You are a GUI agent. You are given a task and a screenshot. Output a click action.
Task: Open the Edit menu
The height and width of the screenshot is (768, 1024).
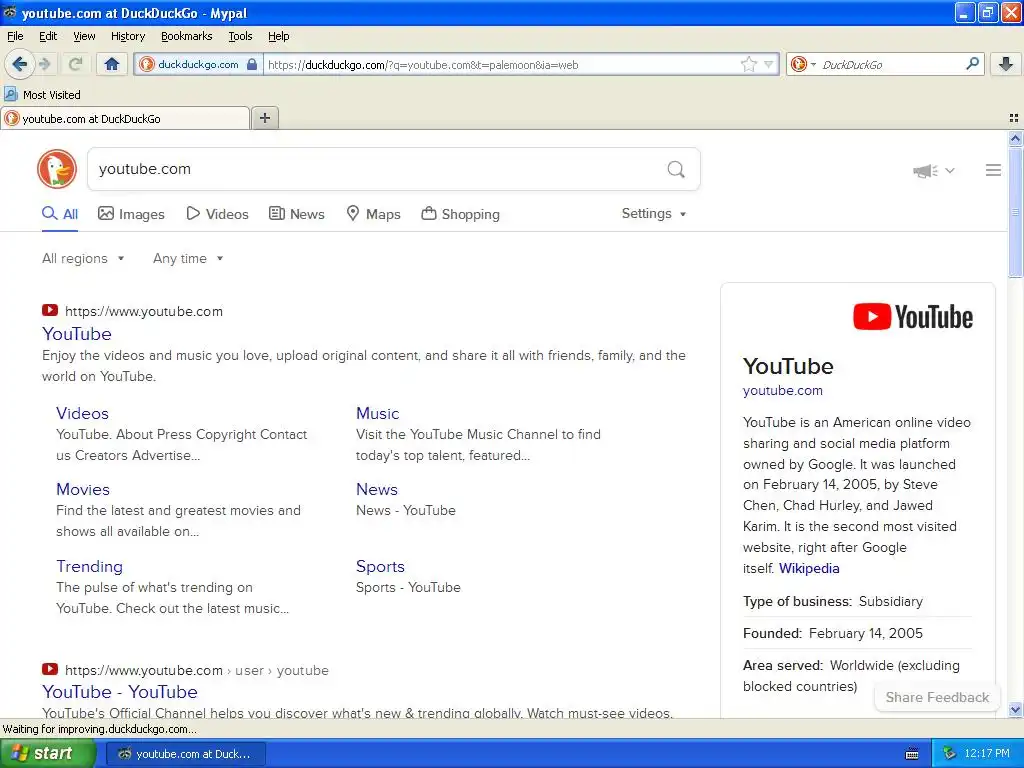pos(48,36)
